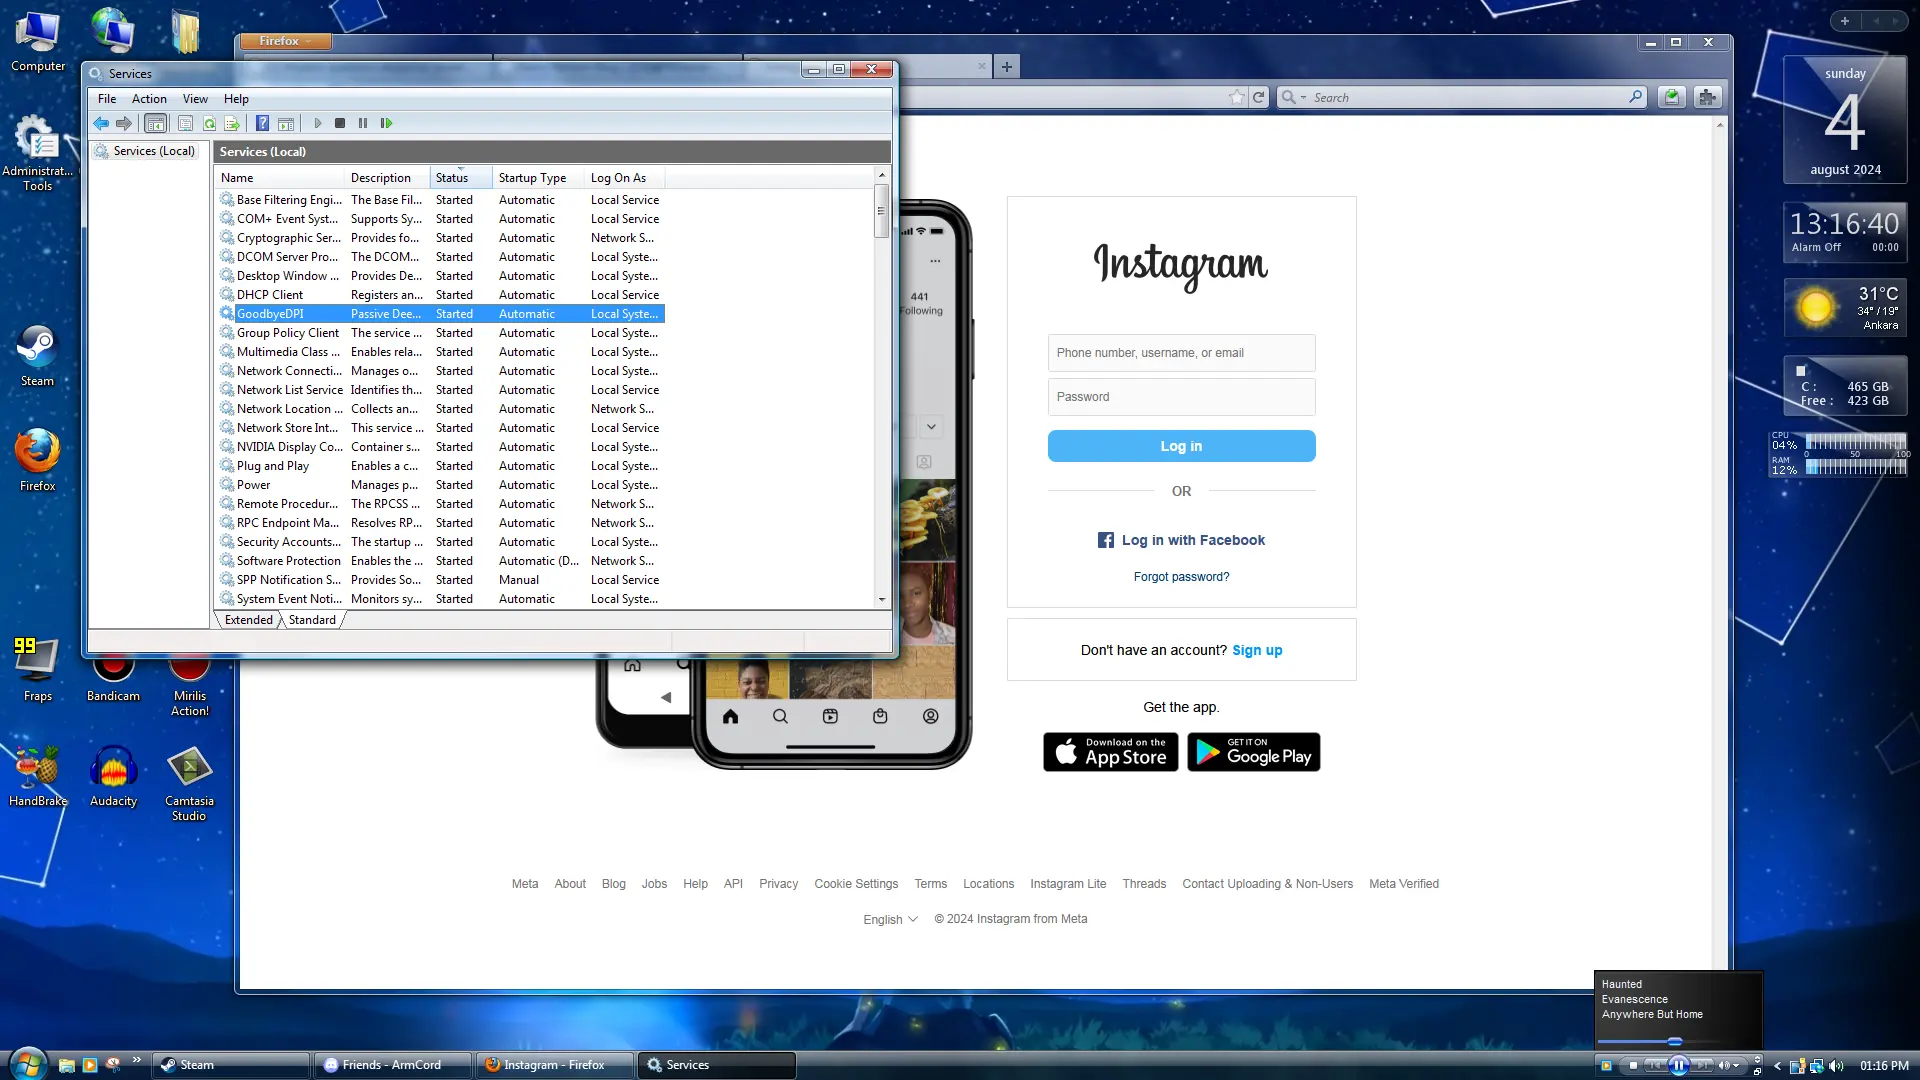The image size is (1920, 1080).
Task: Focus the Instagram Password field
Action: 1181,397
